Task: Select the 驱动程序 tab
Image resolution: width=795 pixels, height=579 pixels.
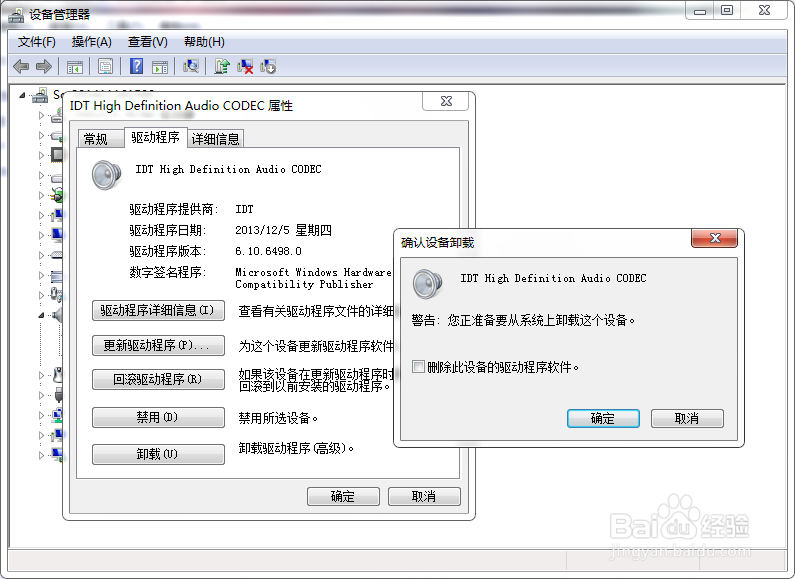Action: (156, 137)
